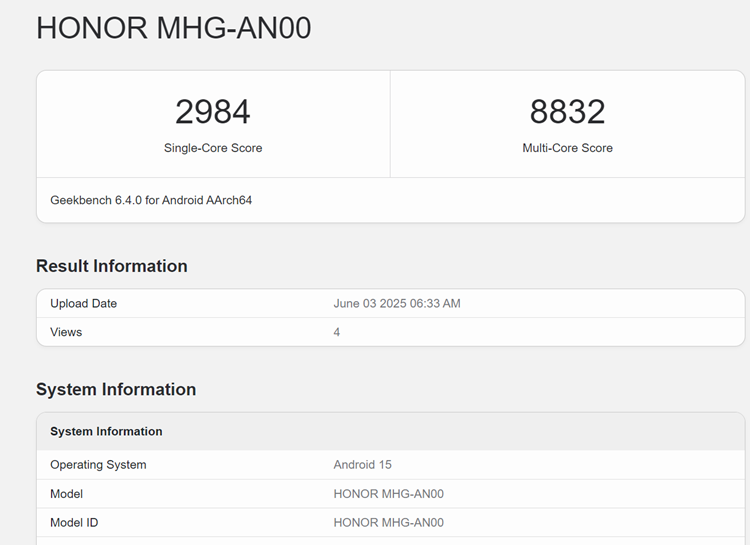The width and height of the screenshot is (750, 545).
Task: Click the Model ID row's HONOR MHG-AN00 value
Action: point(388,522)
